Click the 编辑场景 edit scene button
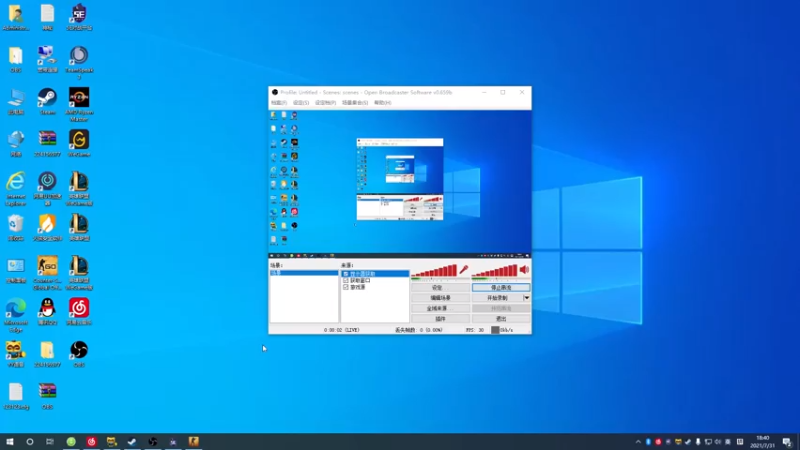Viewport: 800px width, 450px height. coord(440,298)
